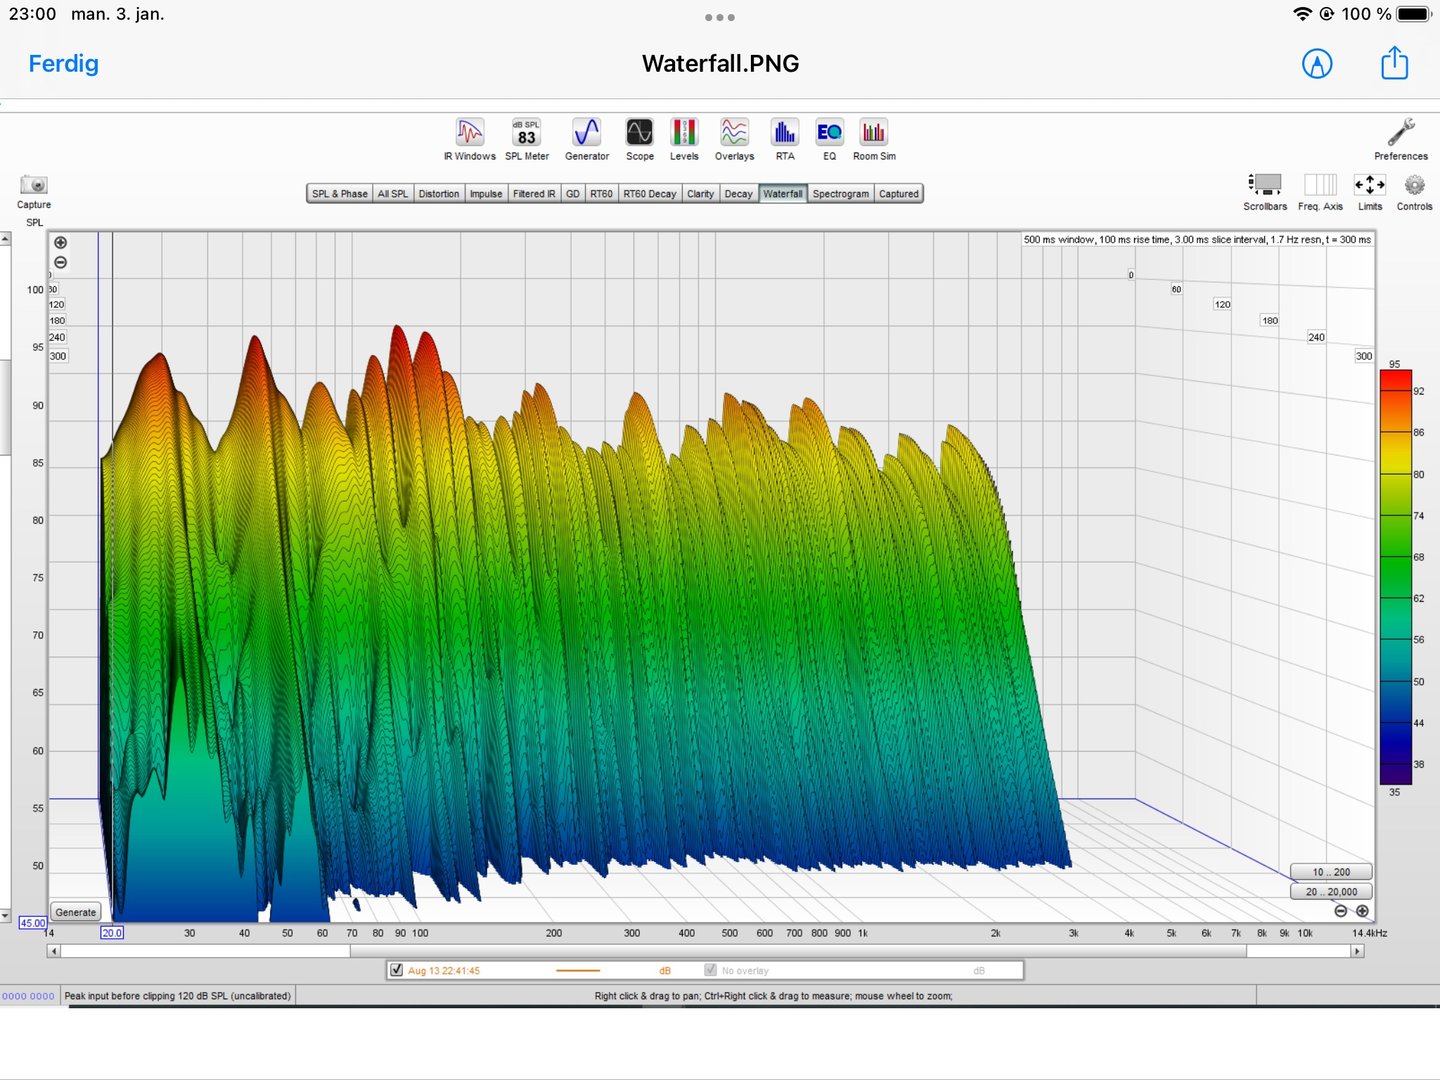Image resolution: width=1440 pixels, height=1080 pixels.
Task: Switch to Spectrogram tab
Action: (841, 194)
